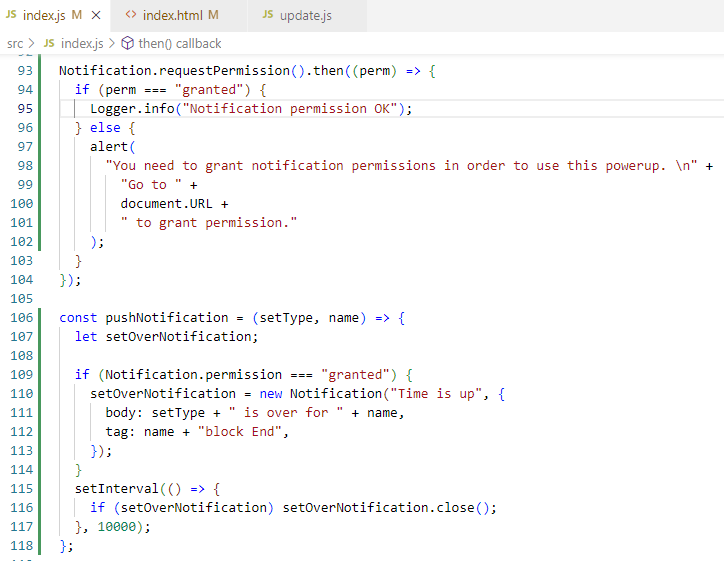Click the 'else' keyword on line 96
The height and width of the screenshot is (561, 724).
pyautogui.click(x=105, y=128)
